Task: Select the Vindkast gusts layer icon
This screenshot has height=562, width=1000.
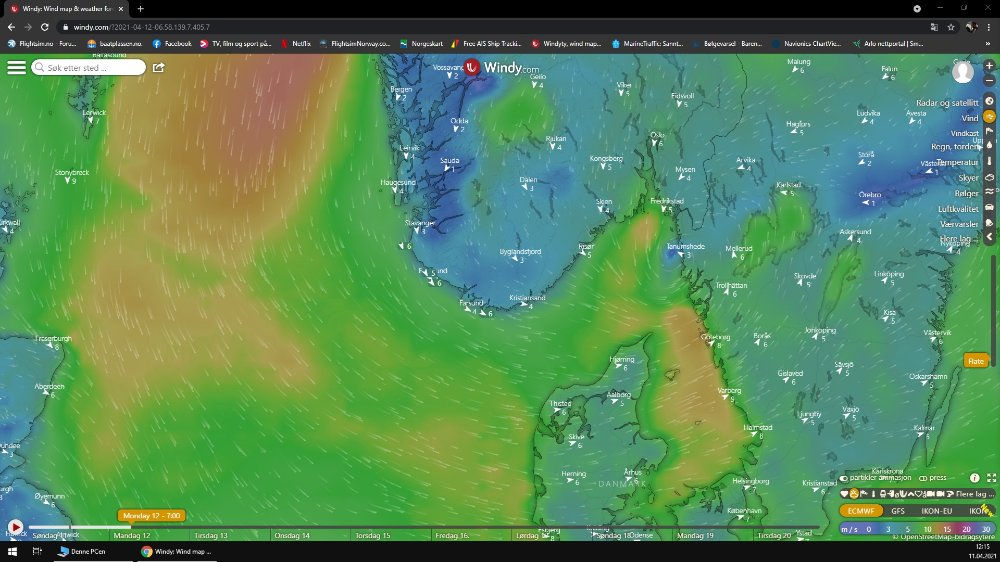Action: coord(989,131)
